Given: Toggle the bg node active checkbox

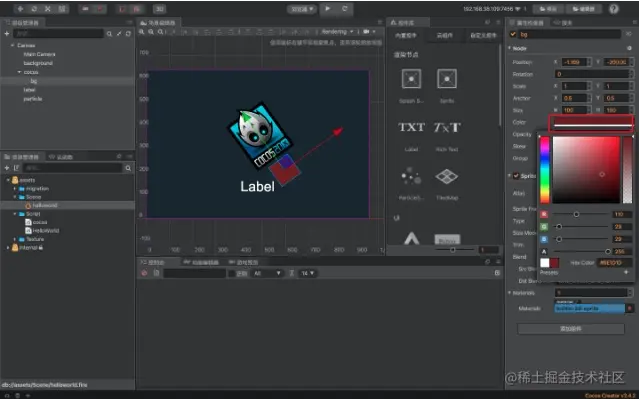Looking at the screenshot, I should pyautogui.click(x=513, y=35).
